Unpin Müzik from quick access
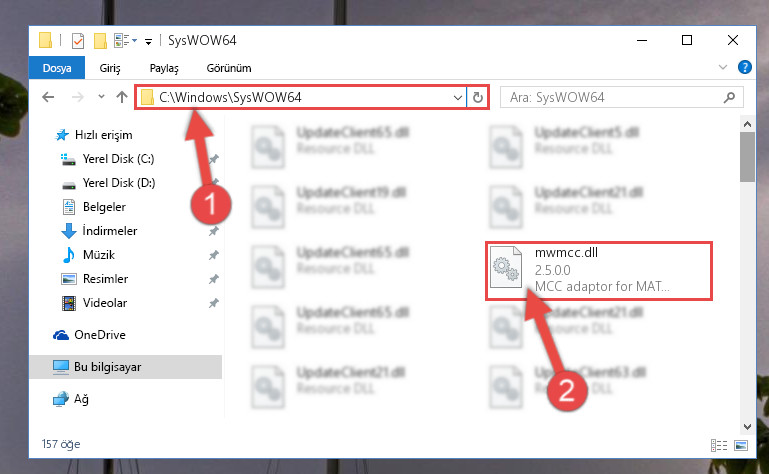 pos(213,255)
